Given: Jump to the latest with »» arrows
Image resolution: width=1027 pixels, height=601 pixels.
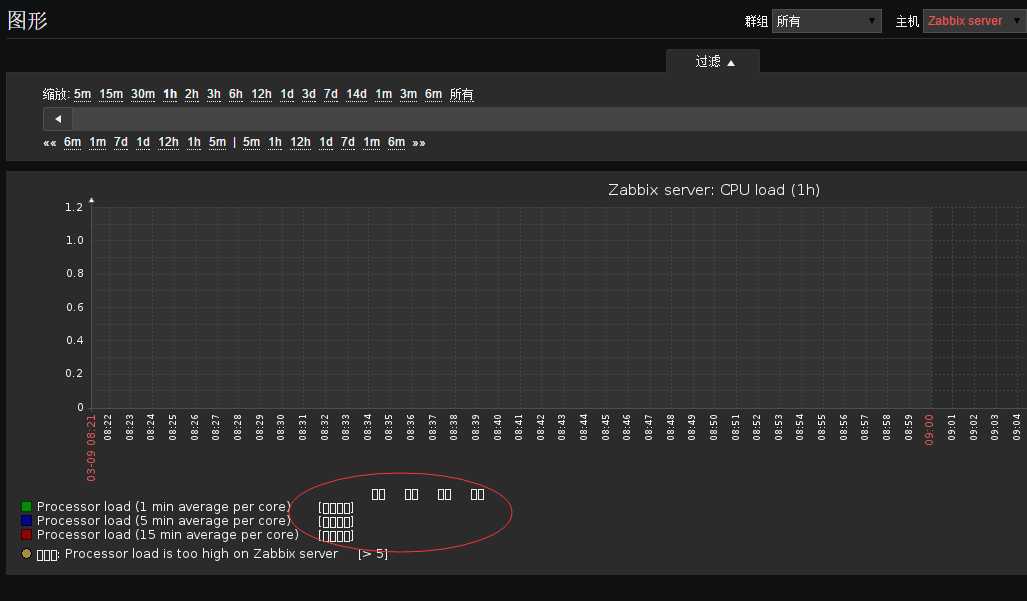Looking at the screenshot, I should (x=419, y=143).
